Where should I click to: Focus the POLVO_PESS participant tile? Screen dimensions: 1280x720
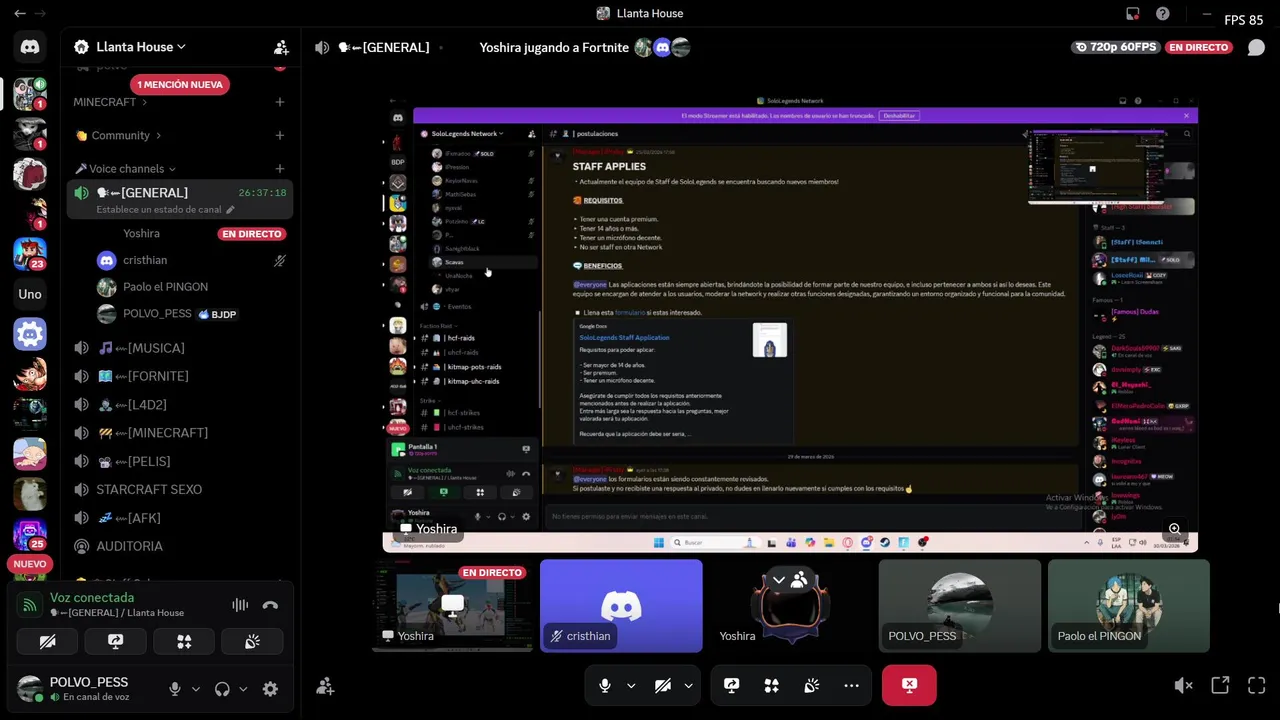pos(959,606)
